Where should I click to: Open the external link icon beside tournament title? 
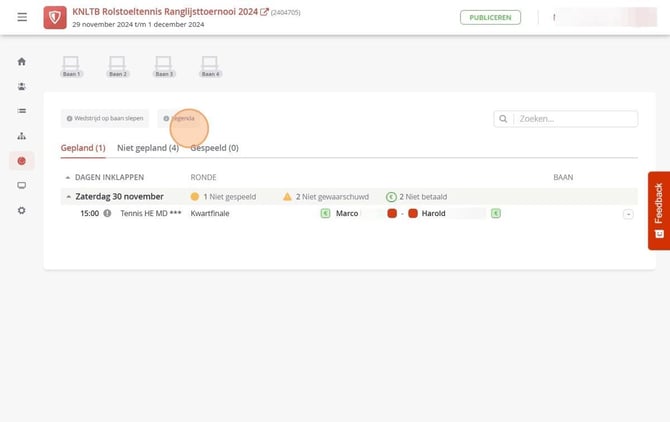click(x=264, y=12)
